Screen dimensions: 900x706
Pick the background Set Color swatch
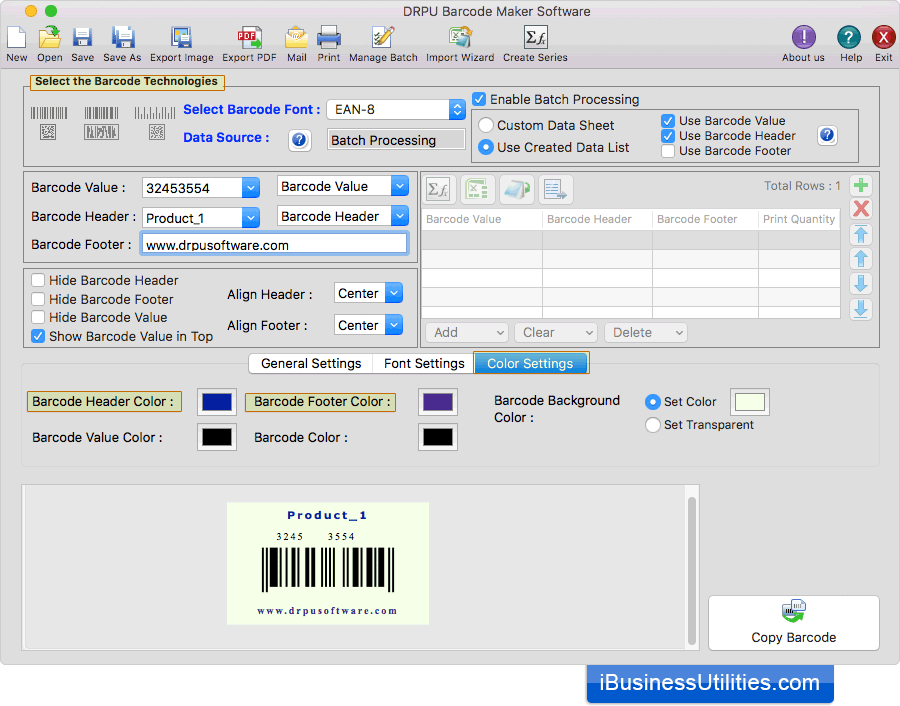[x=750, y=402]
